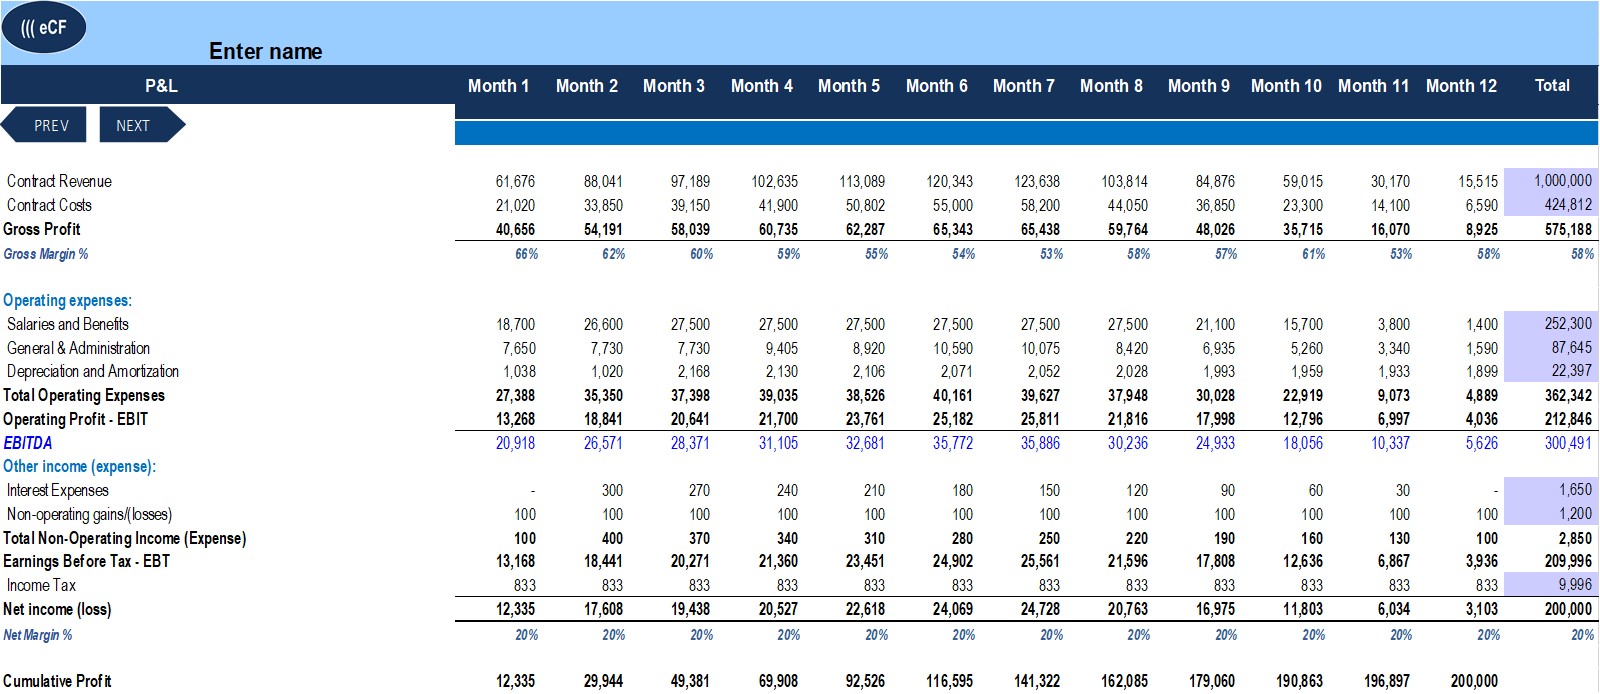Select the Month 3 column header
The width and height of the screenshot is (1600, 694).
673,86
